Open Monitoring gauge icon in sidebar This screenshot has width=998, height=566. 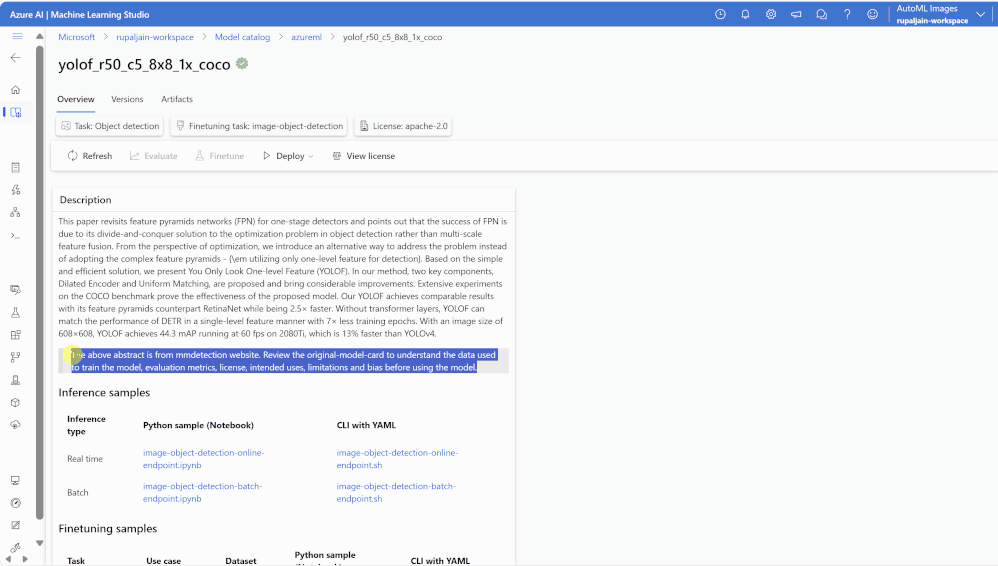(x=16, y=503)
